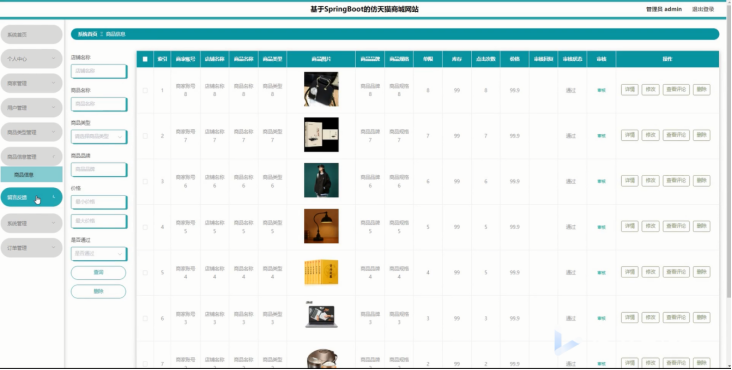
Task: Open the 个人中心 sidebar menu
Action: (31, 59)
